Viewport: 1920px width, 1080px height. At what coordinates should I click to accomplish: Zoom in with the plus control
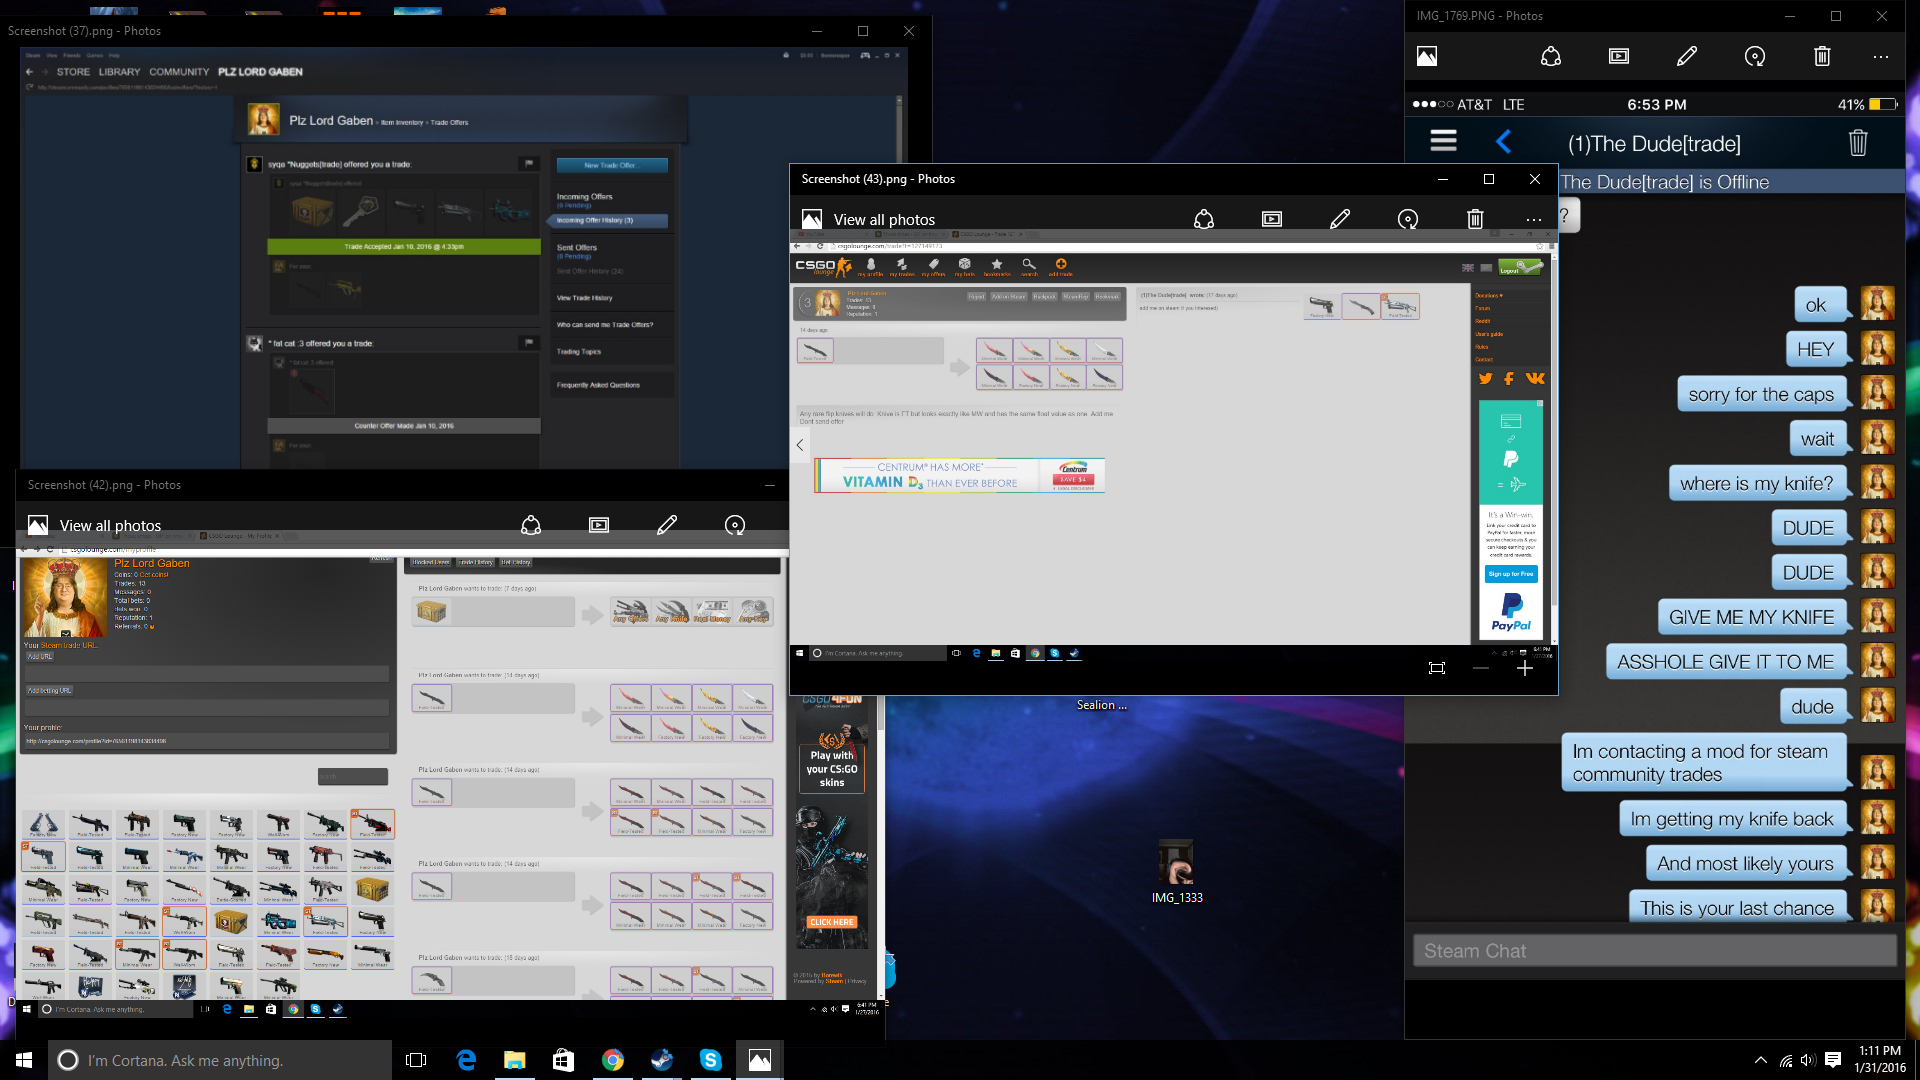pyautogui.click(x=1524, y=668)
